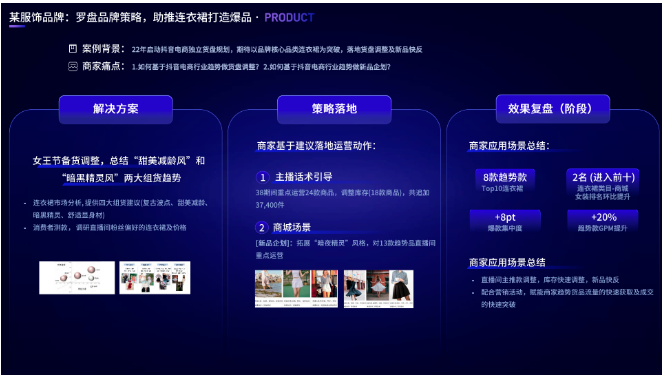Click the 主播话术引导 heading
This screenshot has width=666, height=378.
point(304,177)
